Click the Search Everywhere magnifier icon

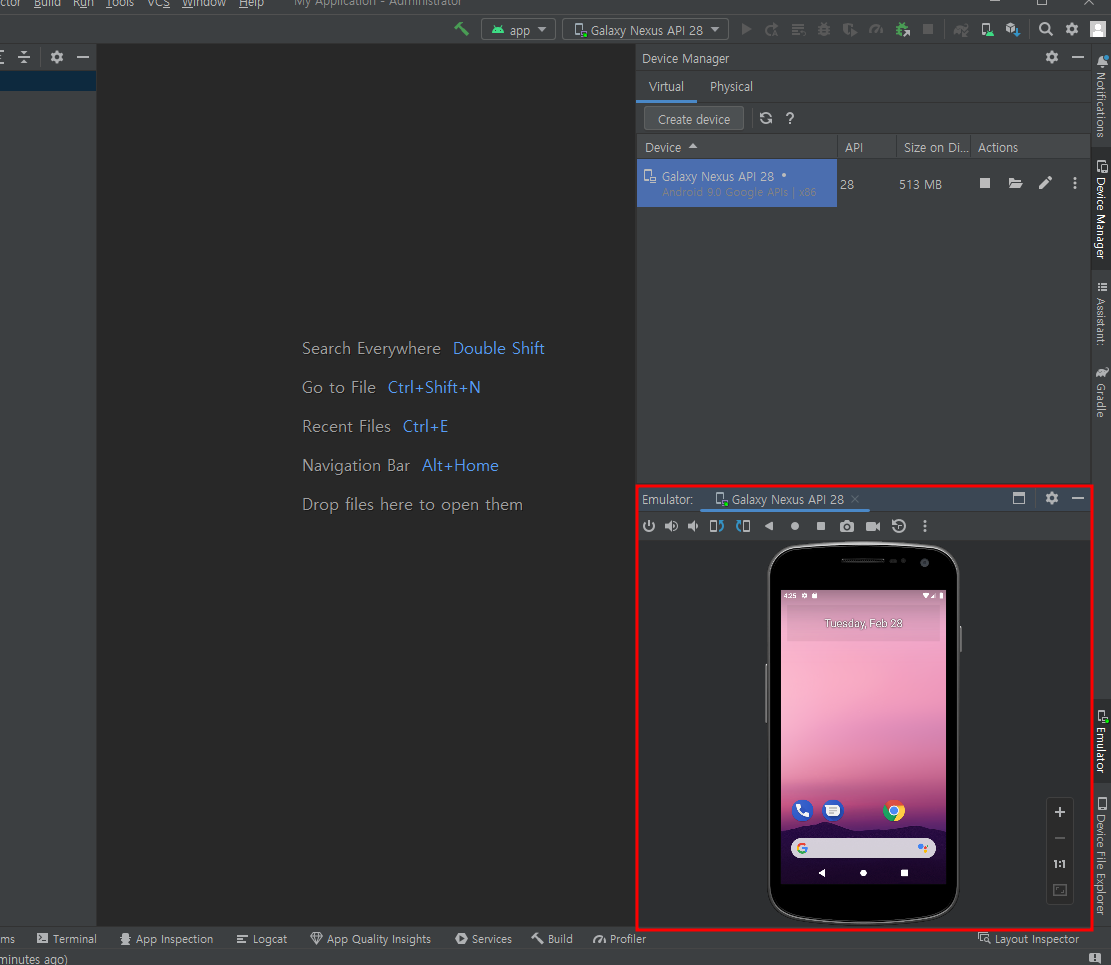(x=1045, y=29)
